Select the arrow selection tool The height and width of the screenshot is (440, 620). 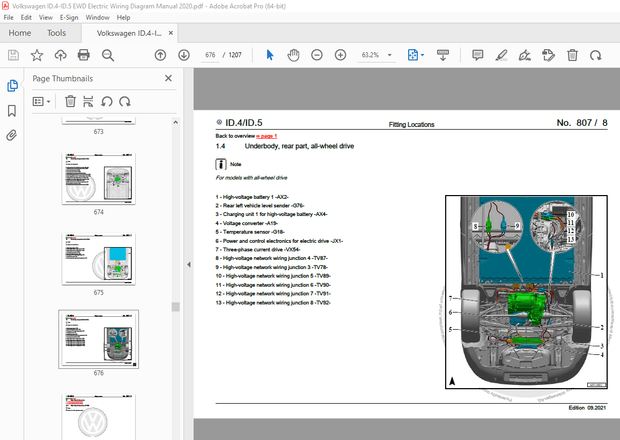(270, 55)
